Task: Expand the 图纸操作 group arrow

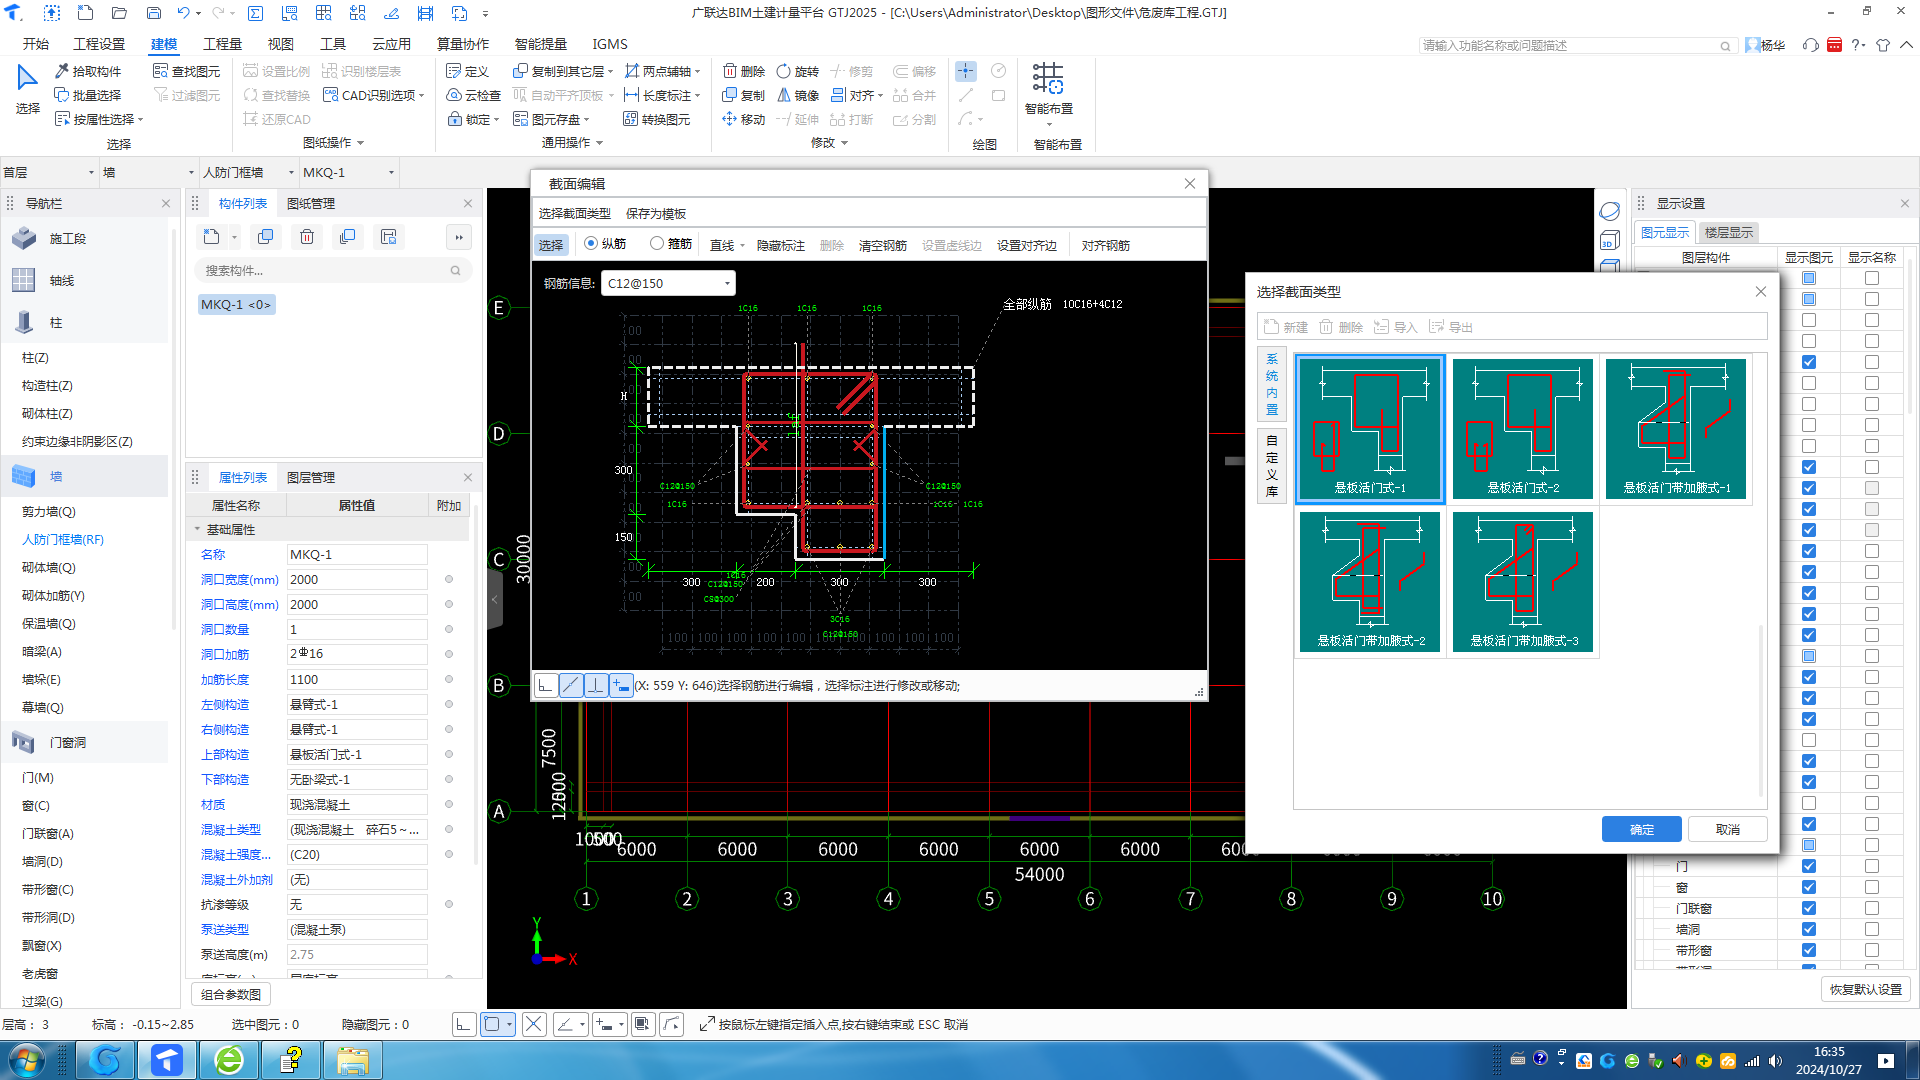Action: click(x=360, y=143)
